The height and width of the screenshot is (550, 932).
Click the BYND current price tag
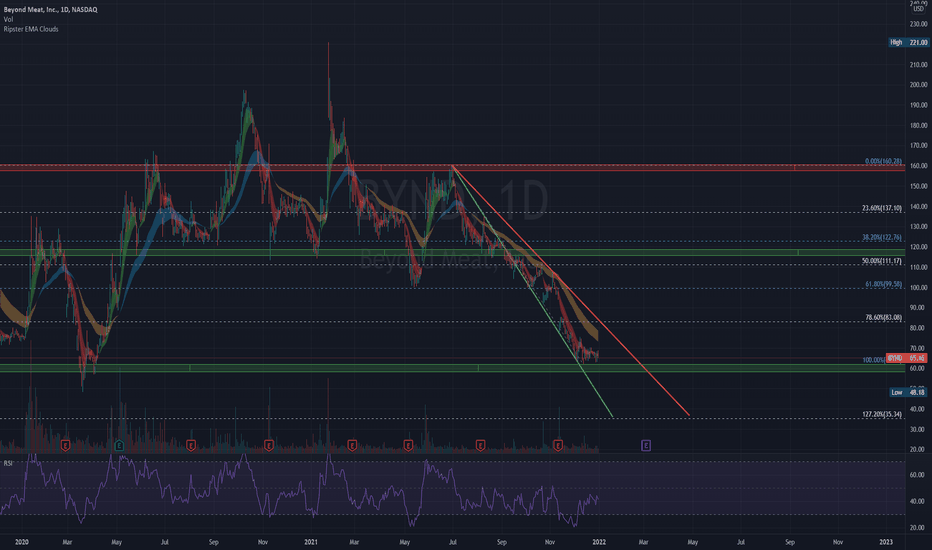point(906,358)
